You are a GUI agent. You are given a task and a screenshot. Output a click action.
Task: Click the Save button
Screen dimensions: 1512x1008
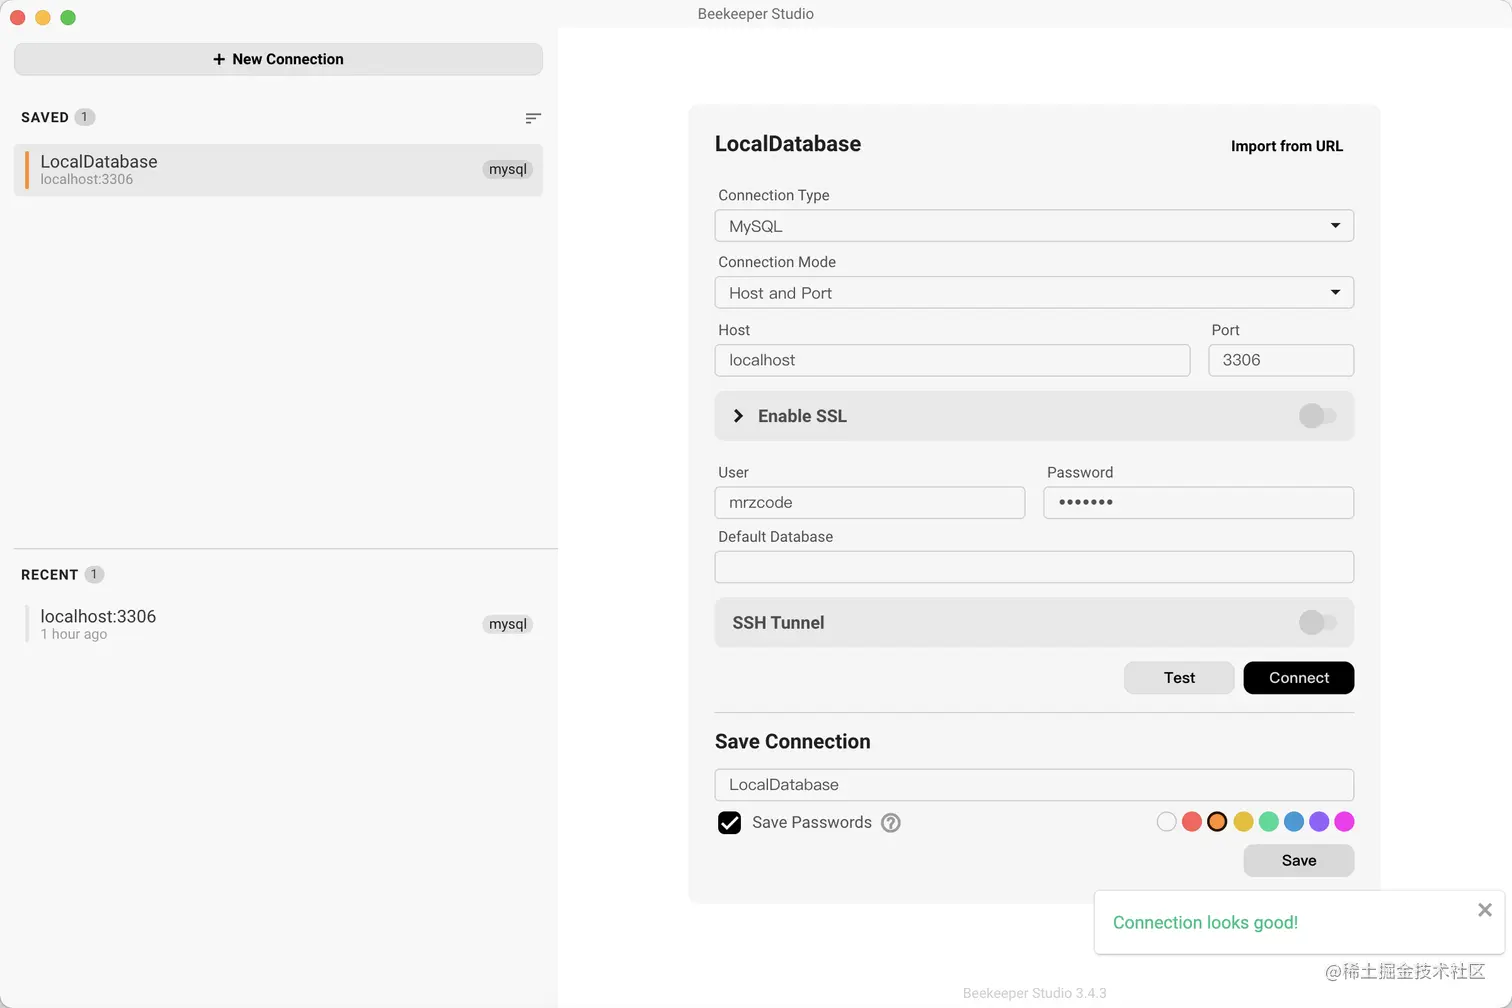pos(1299,861)
